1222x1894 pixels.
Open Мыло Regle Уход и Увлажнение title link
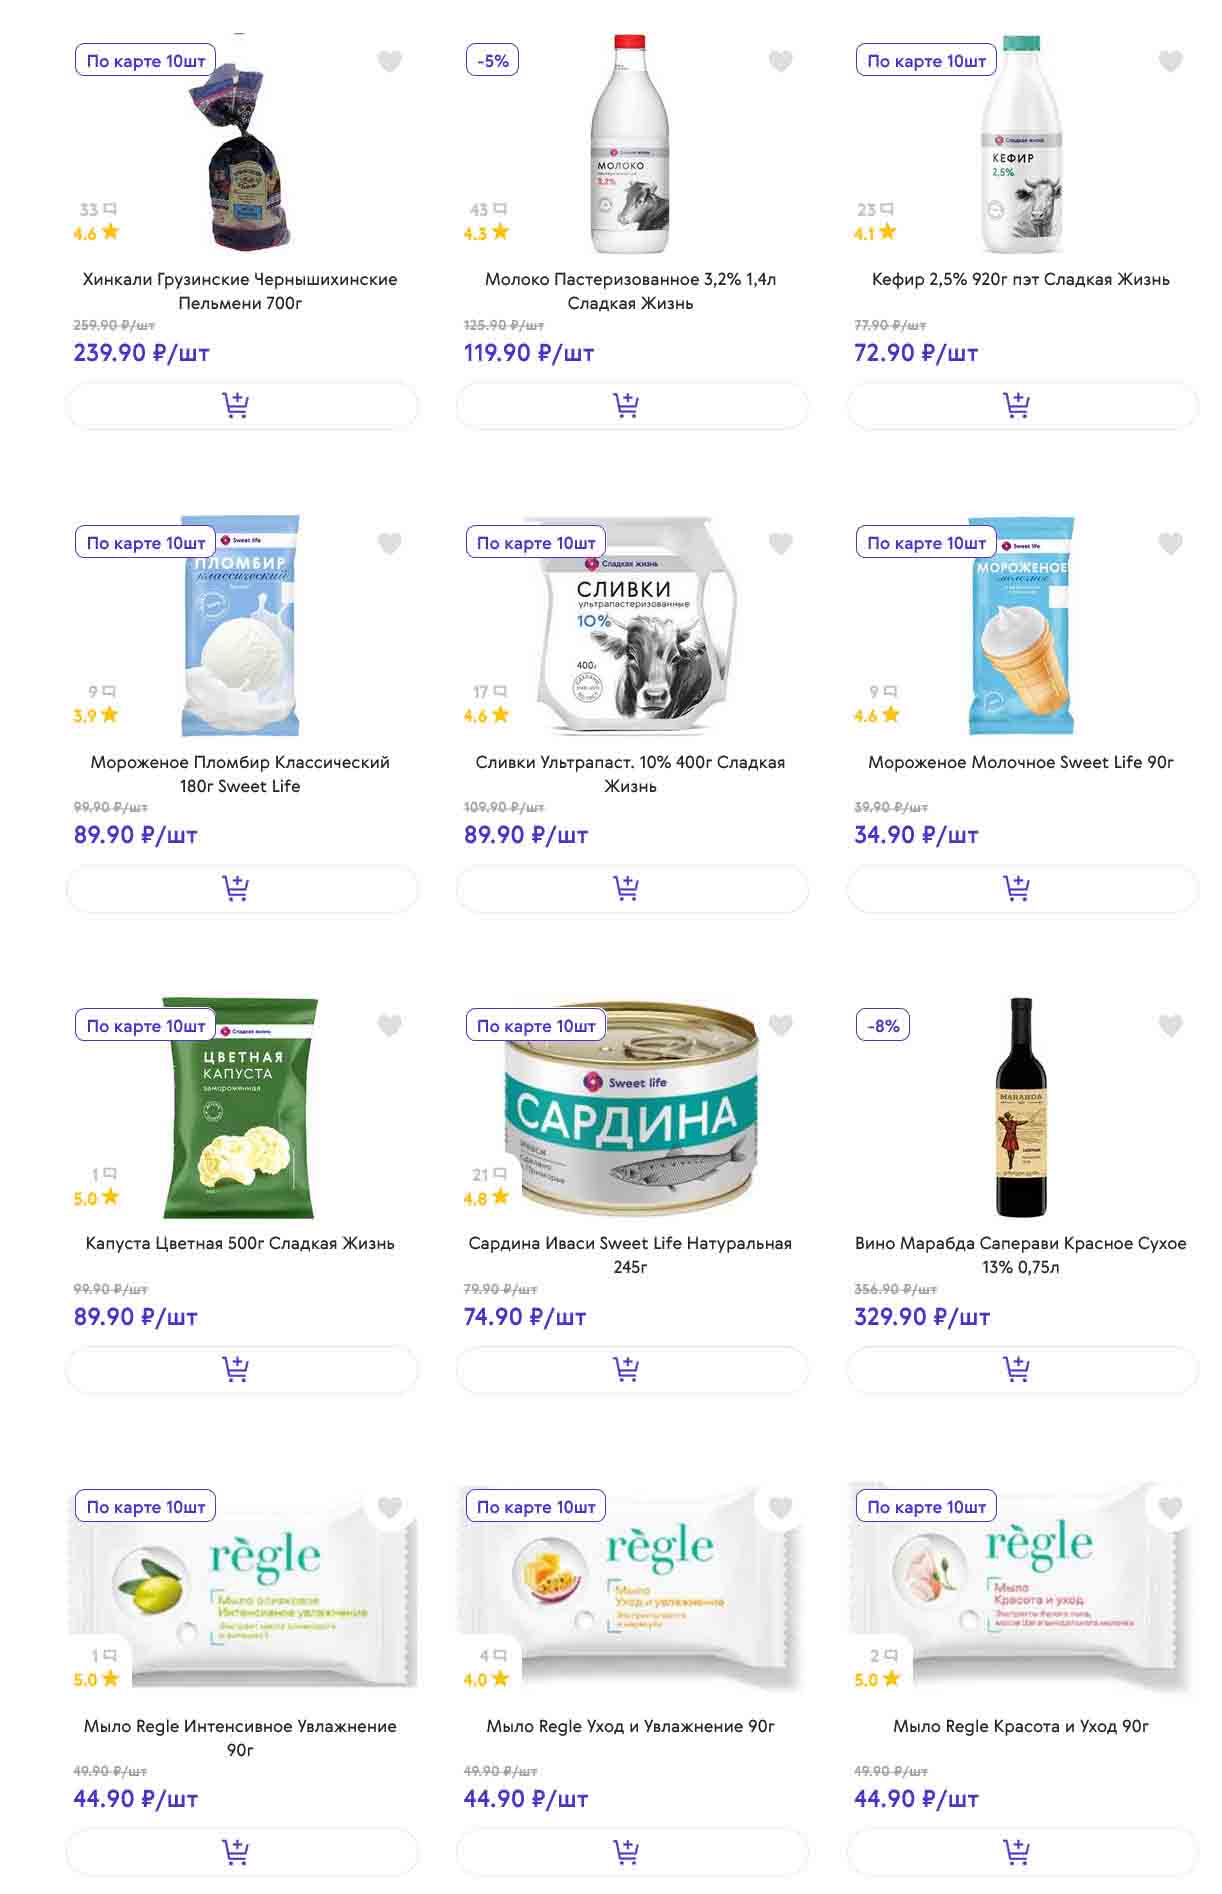pyautogui.click(x=630, y=1726)
